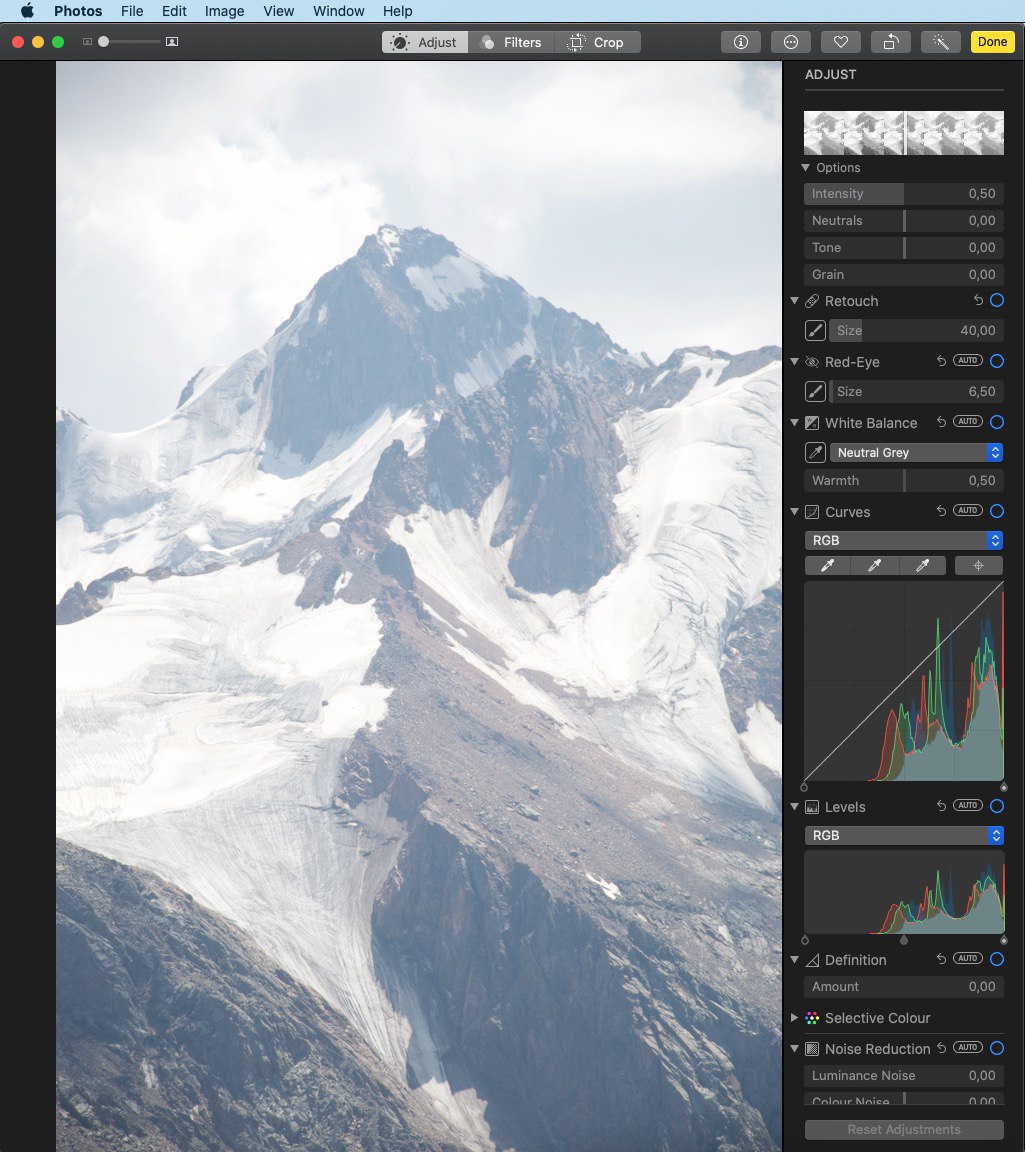The height and width of the screenshot is (1152, 1025).
Task: Click the black and white preview strip
Action: coord(904,133)
